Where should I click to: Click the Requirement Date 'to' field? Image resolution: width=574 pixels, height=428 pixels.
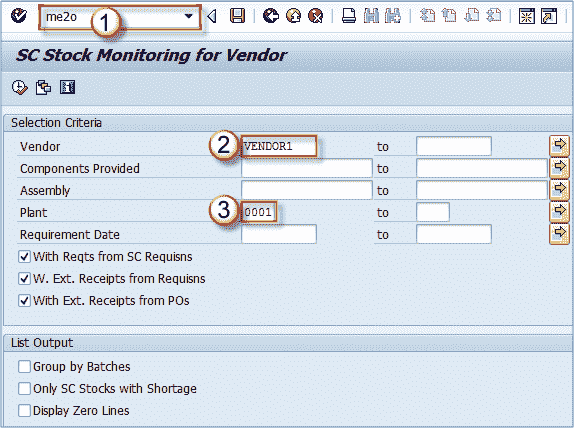[x=454, y=234]
